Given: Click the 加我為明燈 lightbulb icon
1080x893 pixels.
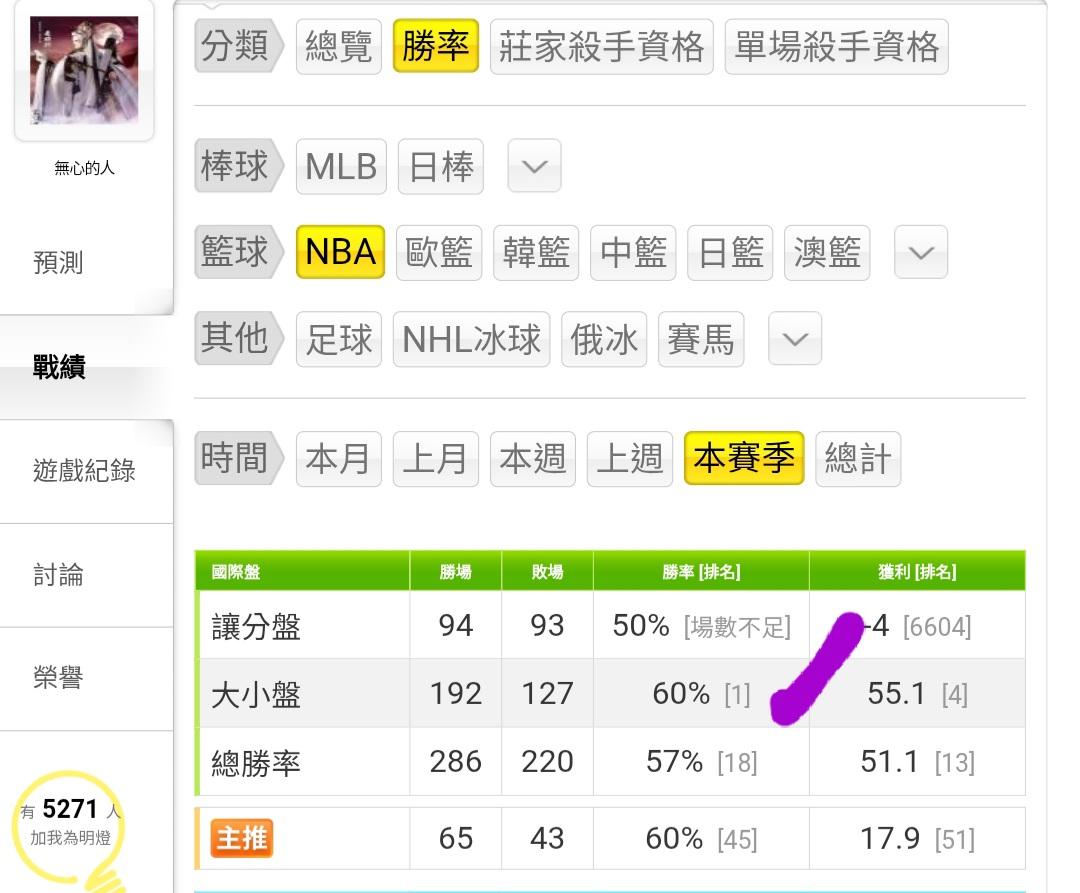Looking at the screenshot, I should (x=70, y=830).
